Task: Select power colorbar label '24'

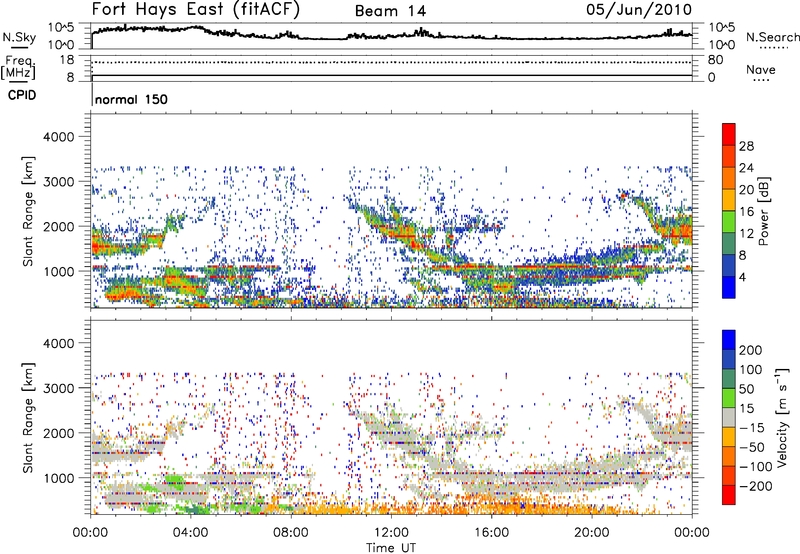Action: pos(746,168)
